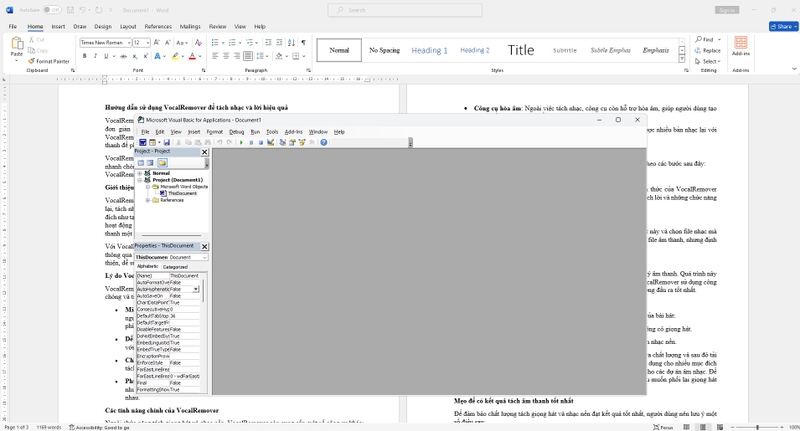
Task: Click the View Microsoft Word icon in VBA toolbar
Action: pyautogui.click(x=142, y=143)
